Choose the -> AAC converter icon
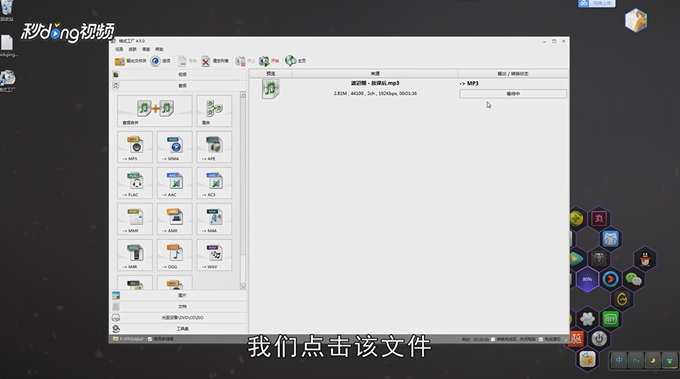The width and height of the screenshot is (680, 379). [174, 183]
